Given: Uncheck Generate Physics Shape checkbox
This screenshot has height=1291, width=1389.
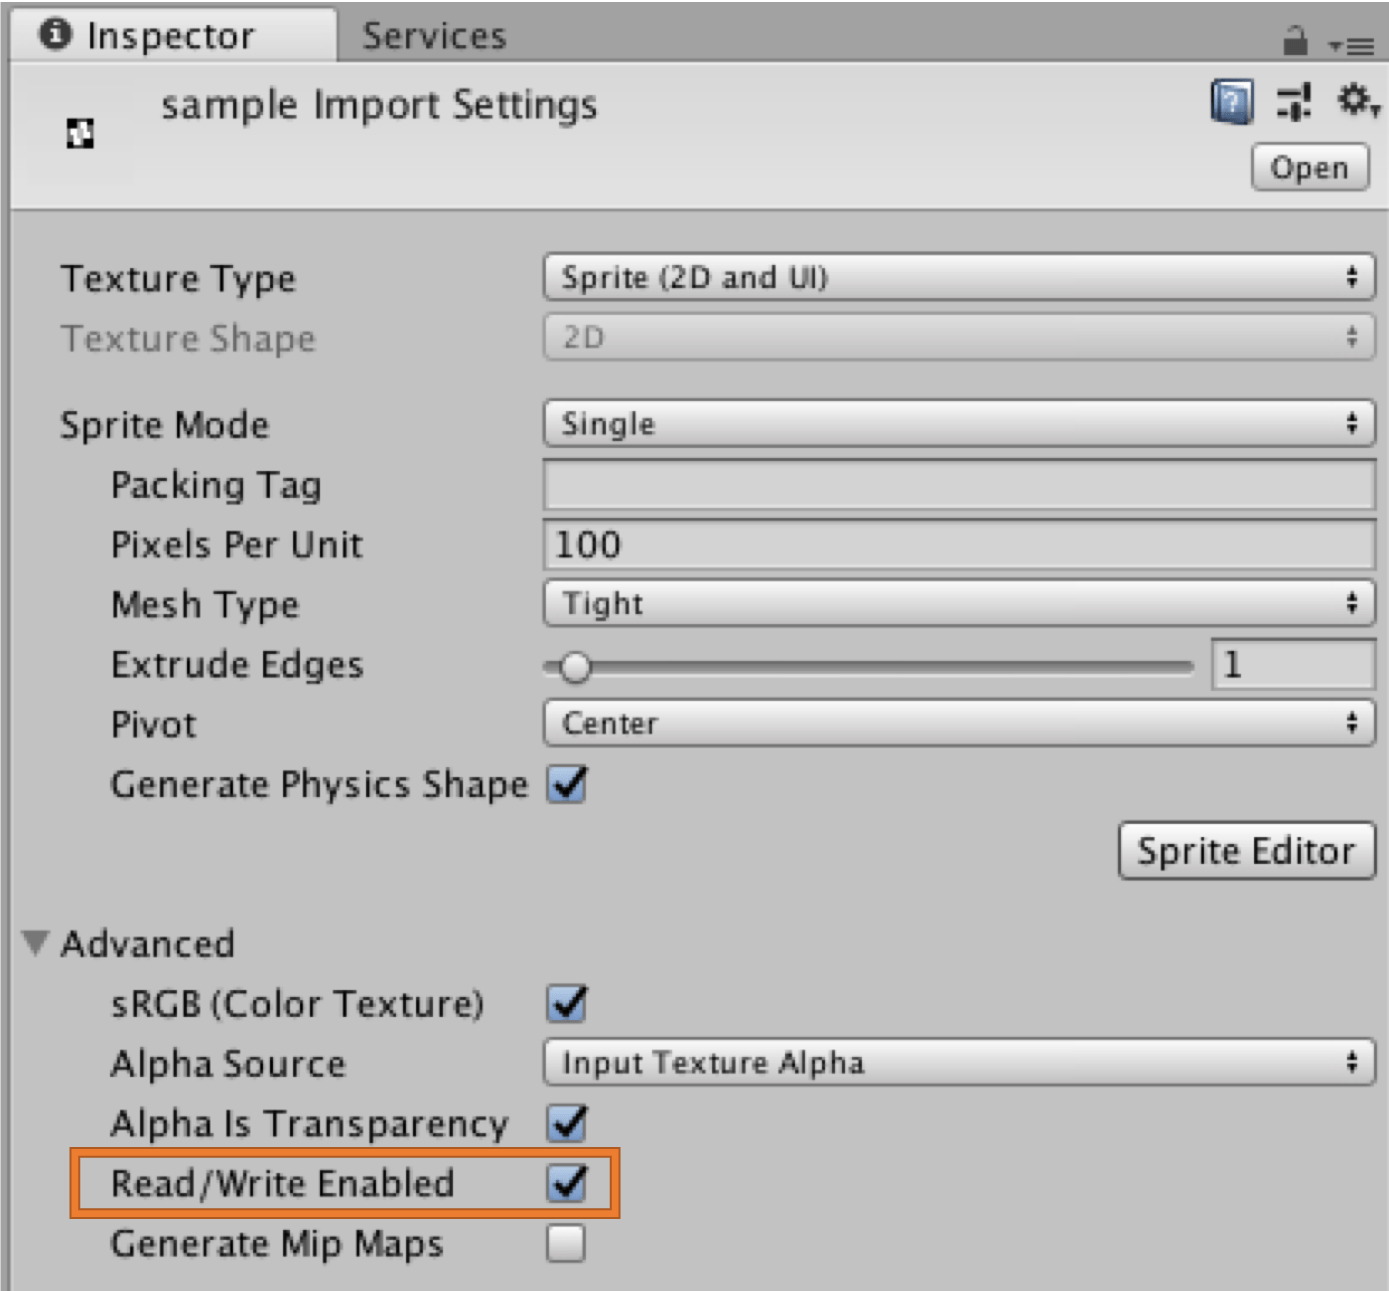Looking at the screenshot, I should pos(567,784).
